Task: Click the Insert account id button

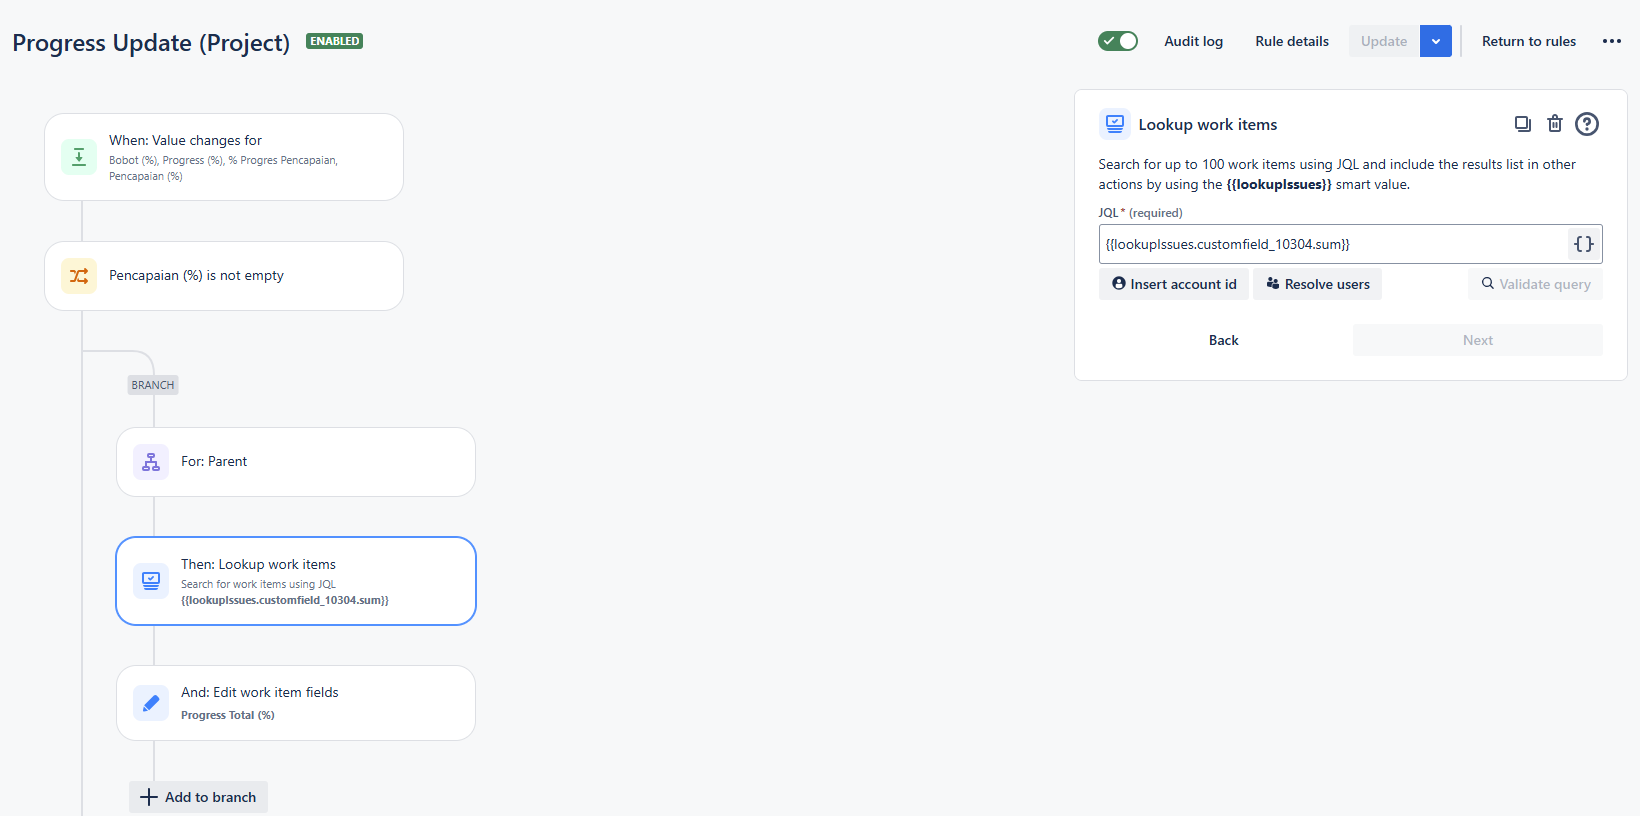Action: click(1174, 284)
